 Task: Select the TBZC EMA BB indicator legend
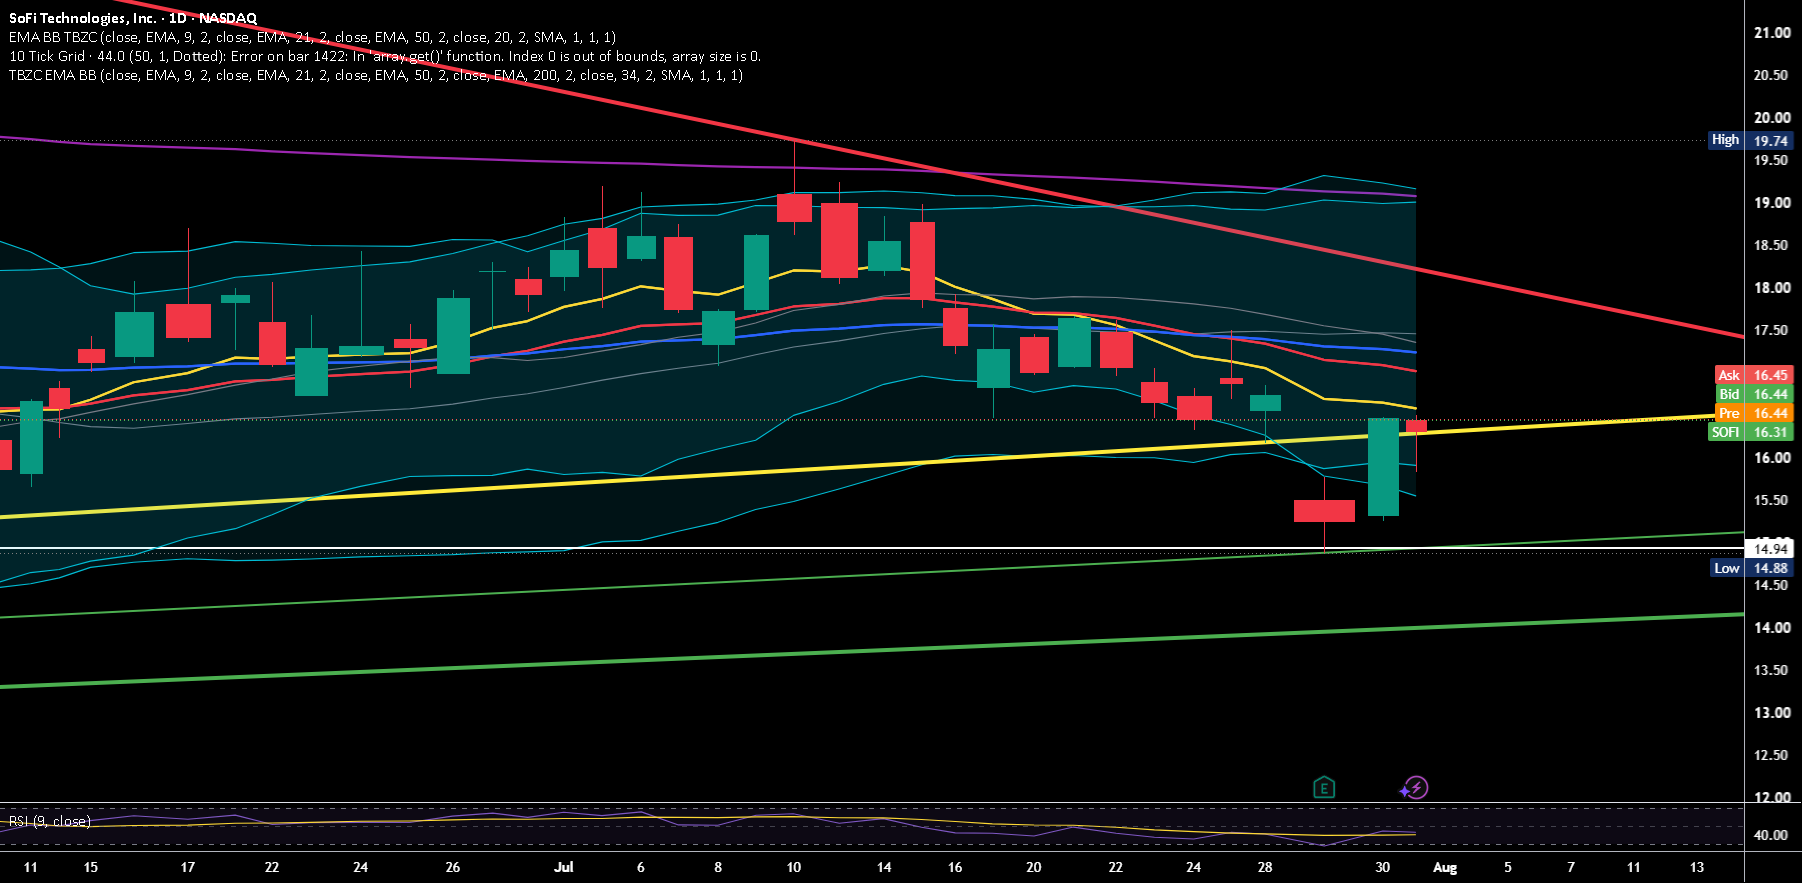[376, 75]
